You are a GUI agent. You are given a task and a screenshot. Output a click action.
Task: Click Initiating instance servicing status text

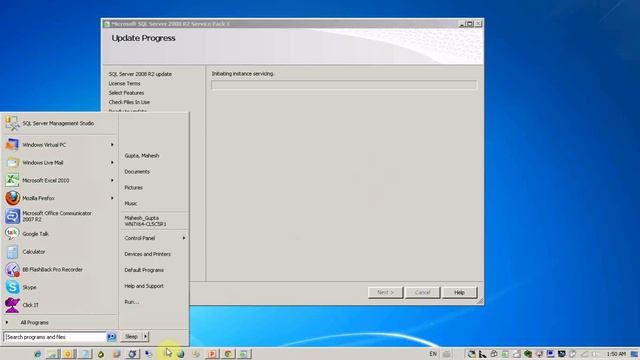pos(242,73)
